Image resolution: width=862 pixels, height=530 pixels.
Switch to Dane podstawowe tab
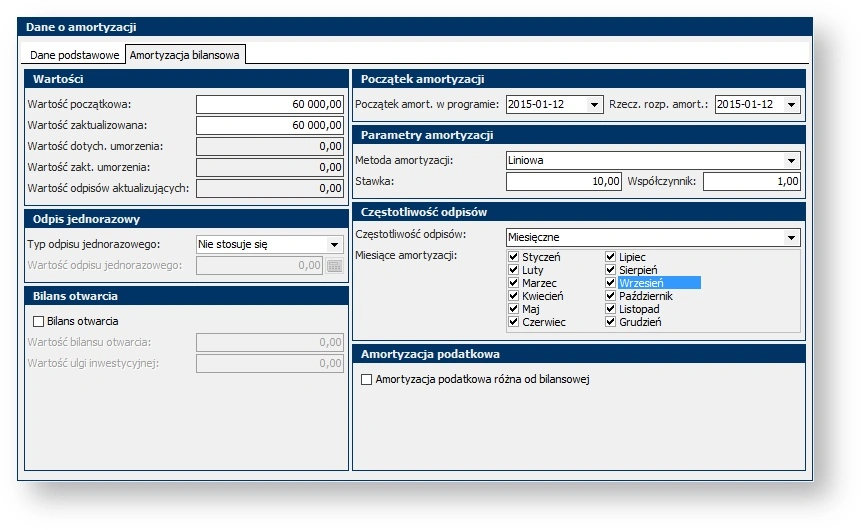point(74,55)
